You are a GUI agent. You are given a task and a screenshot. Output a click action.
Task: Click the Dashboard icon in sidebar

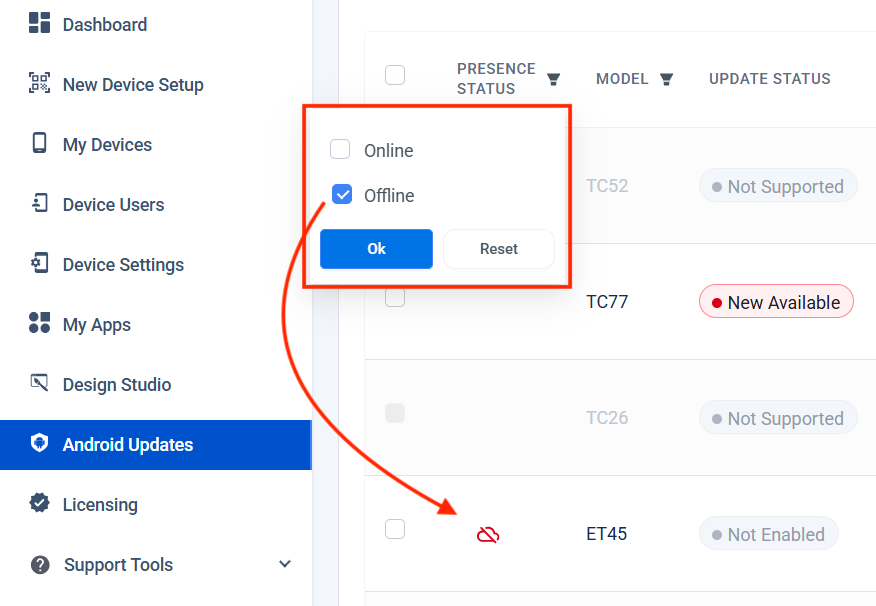click(39, 24)
